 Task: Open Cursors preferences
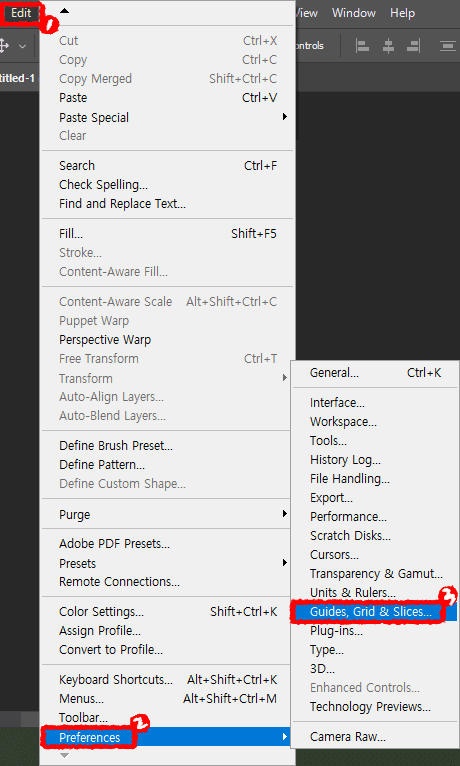375,555
